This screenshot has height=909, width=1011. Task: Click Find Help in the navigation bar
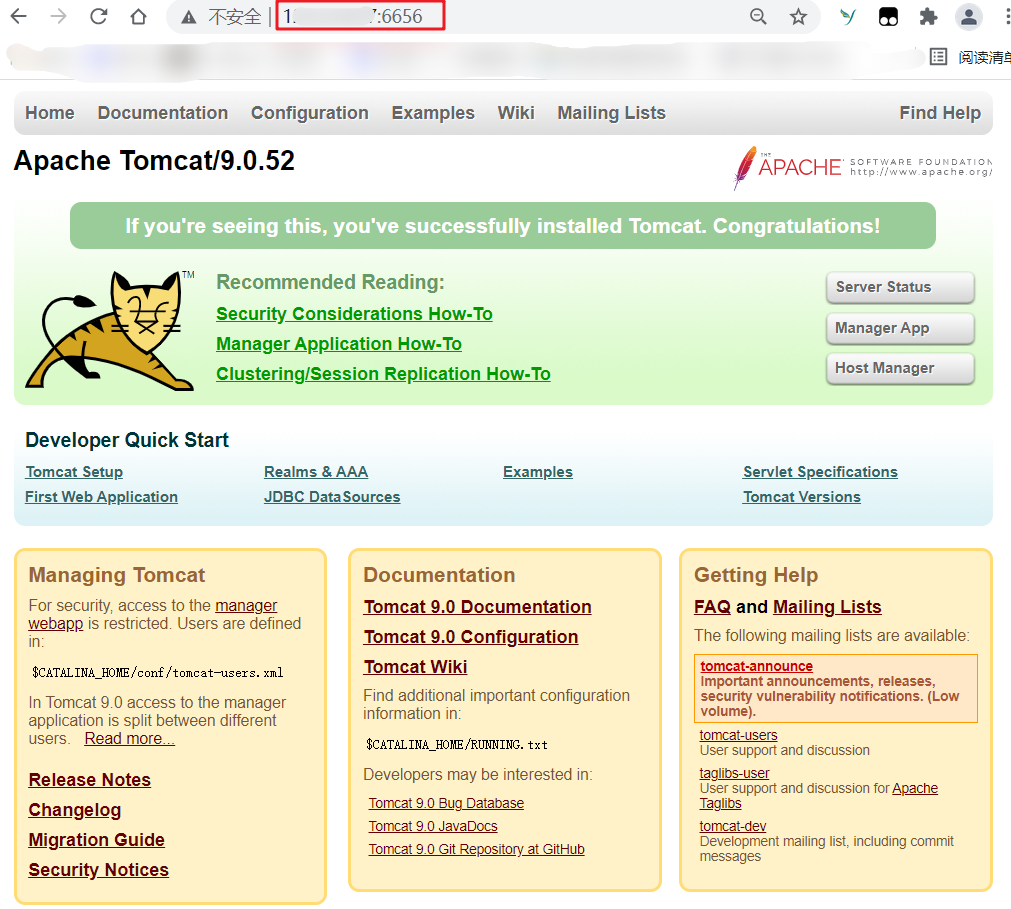939,113
